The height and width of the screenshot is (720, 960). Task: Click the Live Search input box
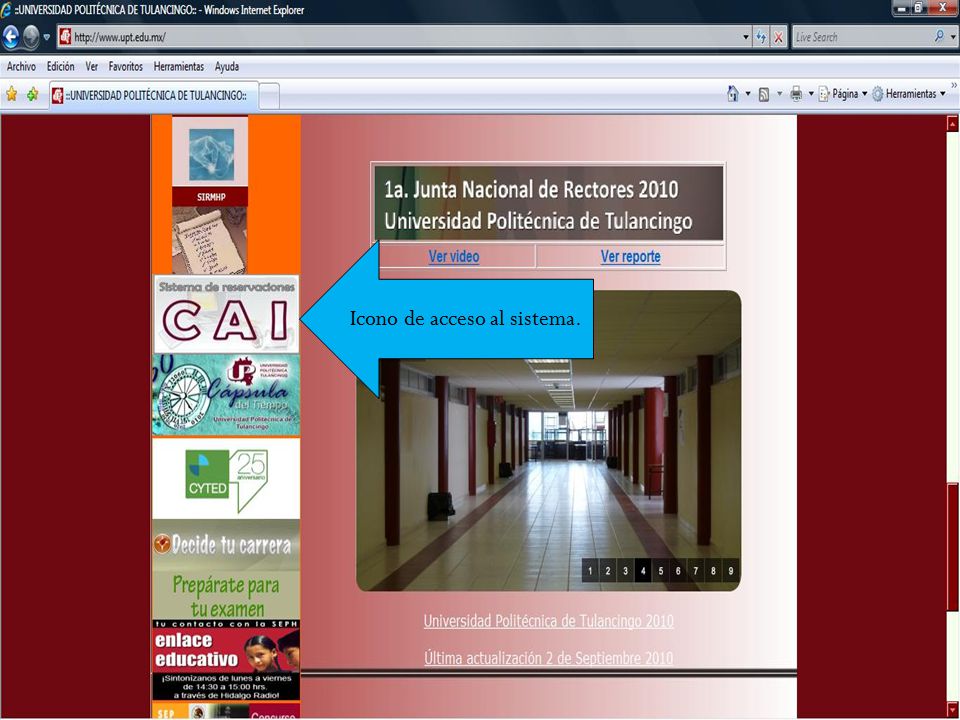[861, 37]
